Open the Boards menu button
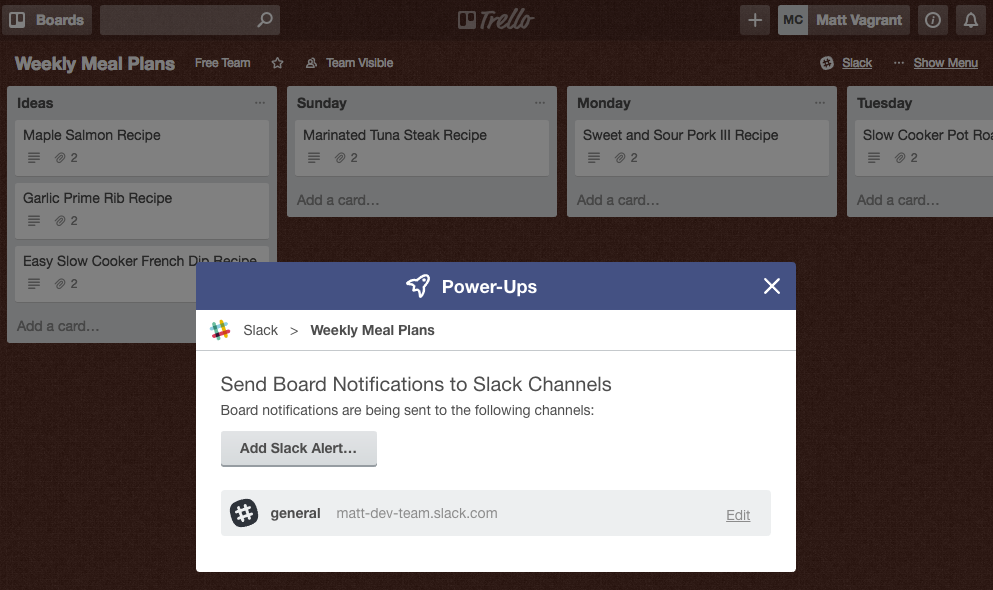This screenshot has height=590, width=993. (47, 20)
